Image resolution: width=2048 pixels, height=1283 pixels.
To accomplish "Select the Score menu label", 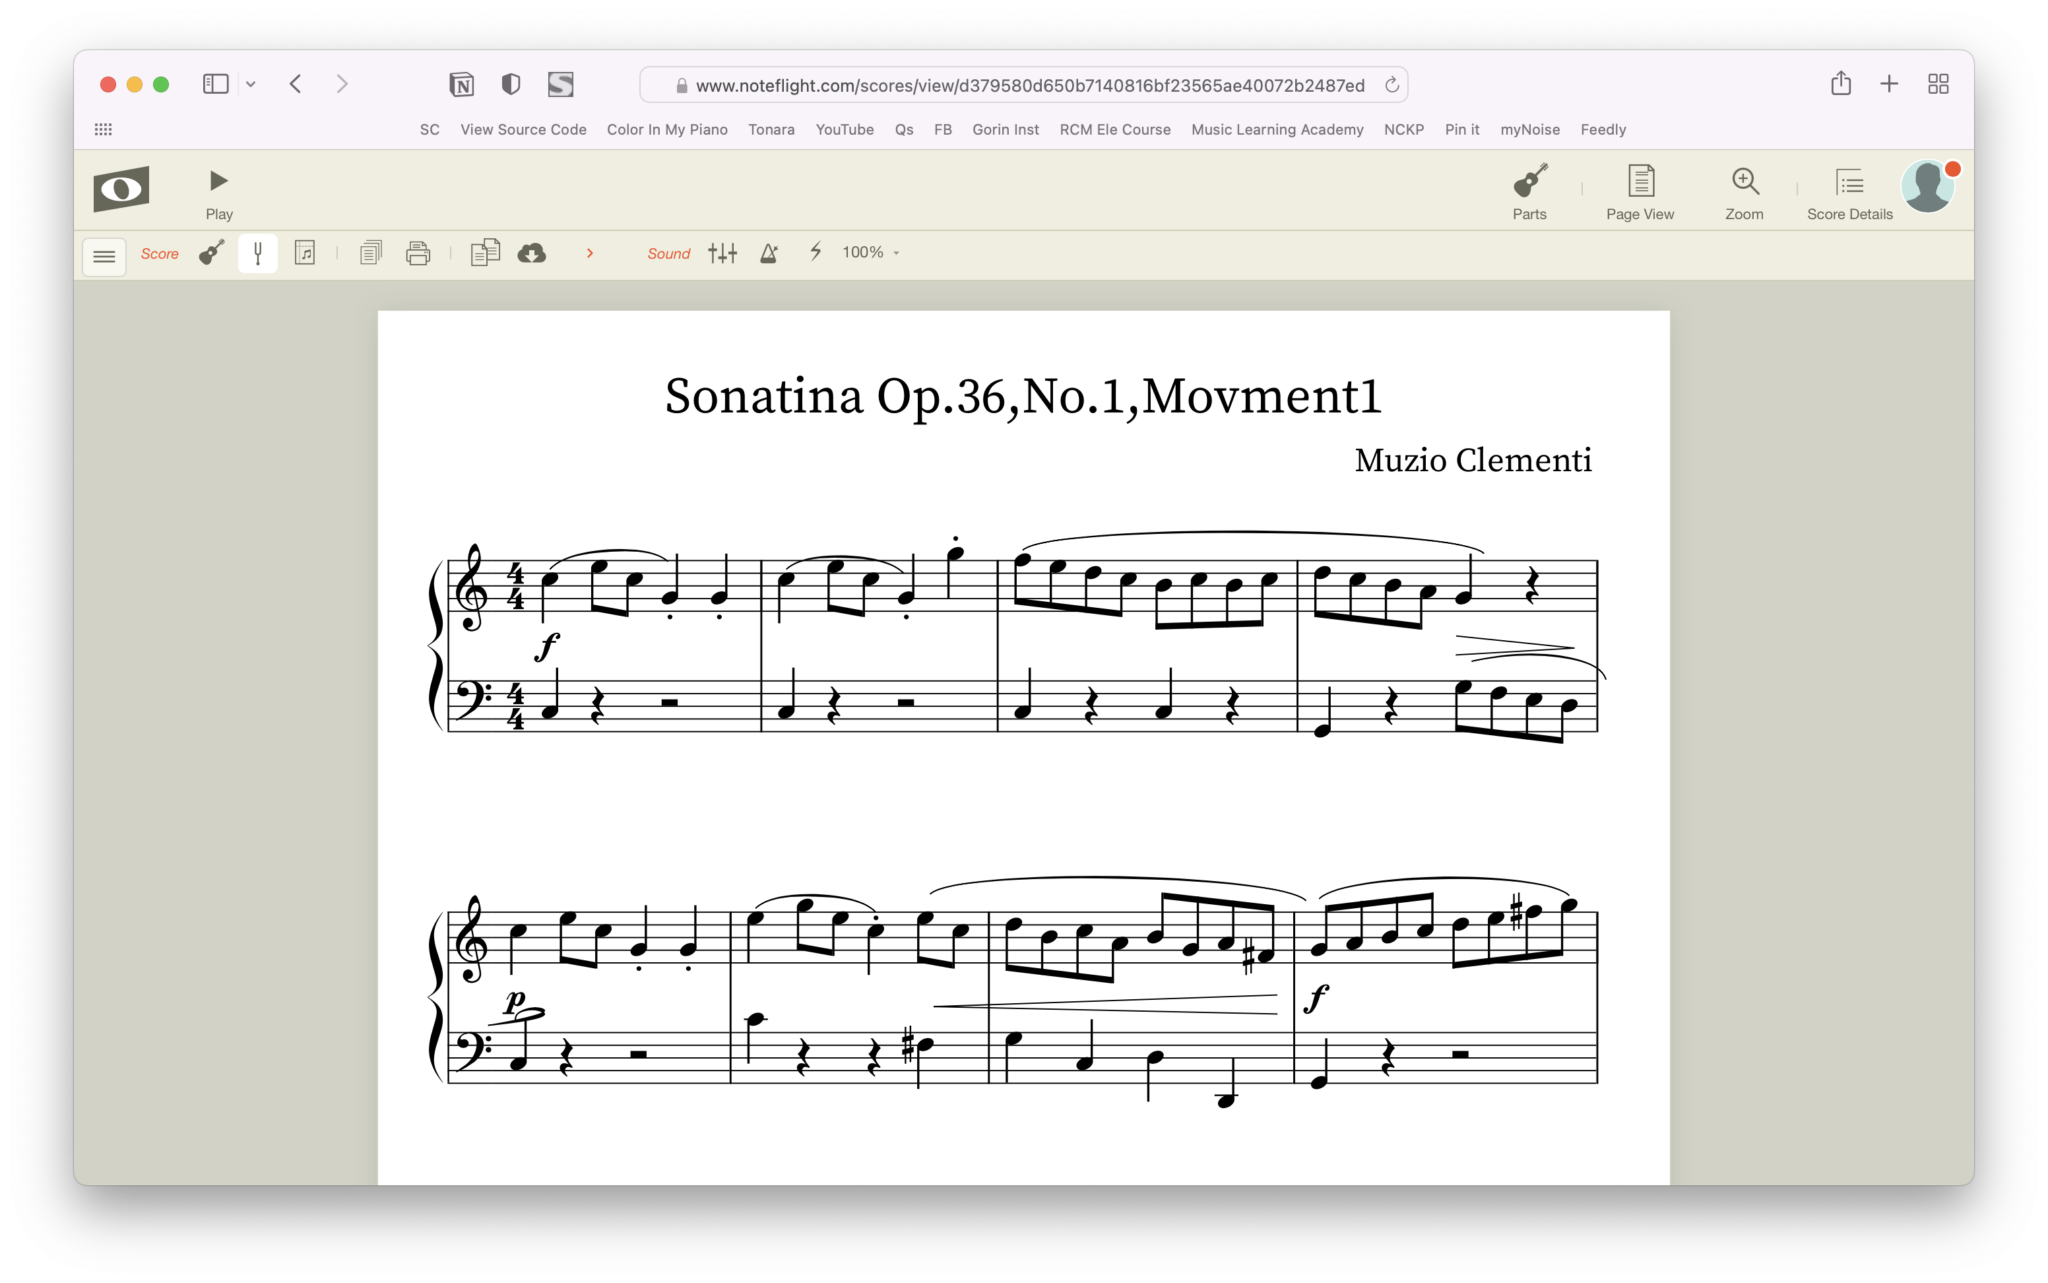I will [160, 254].
